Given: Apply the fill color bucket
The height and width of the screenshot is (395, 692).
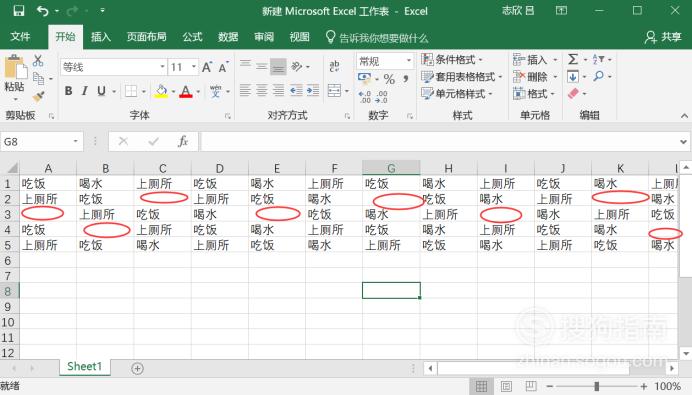Looking at the screenshot, I should 161,91.
